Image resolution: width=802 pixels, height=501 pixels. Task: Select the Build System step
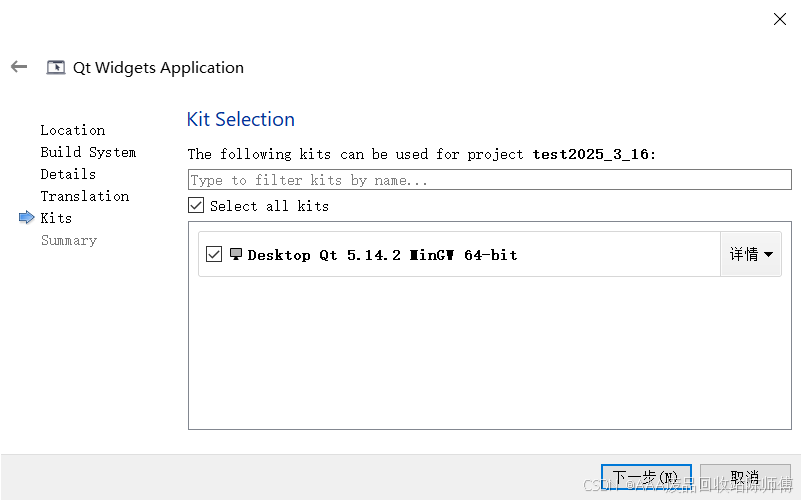[88, 152]
